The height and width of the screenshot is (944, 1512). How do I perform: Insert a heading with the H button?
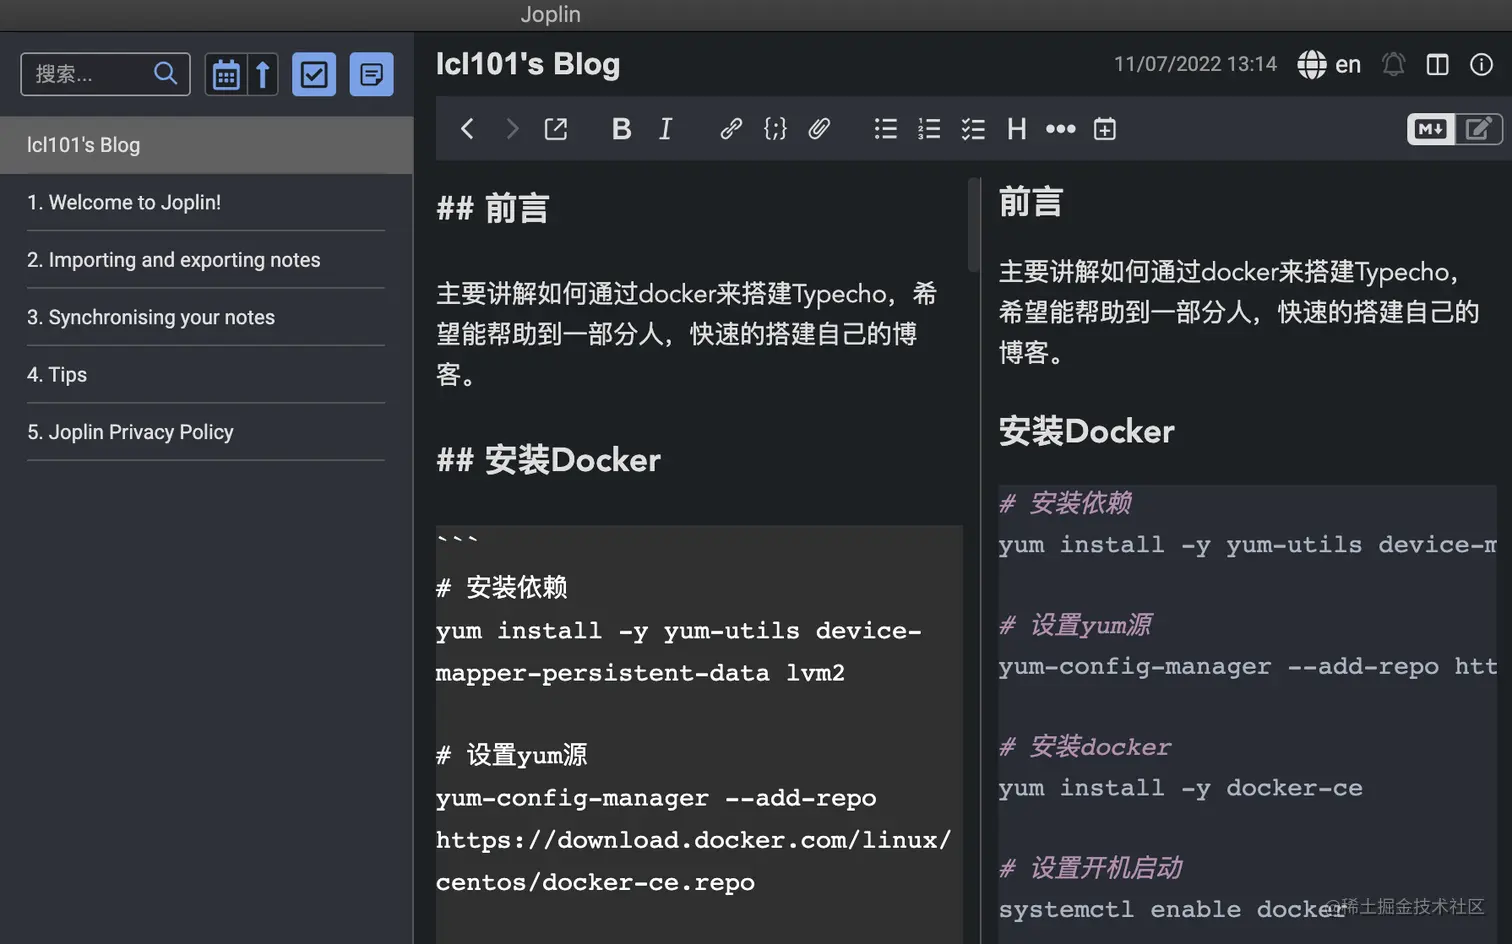tap(1017, 129)
